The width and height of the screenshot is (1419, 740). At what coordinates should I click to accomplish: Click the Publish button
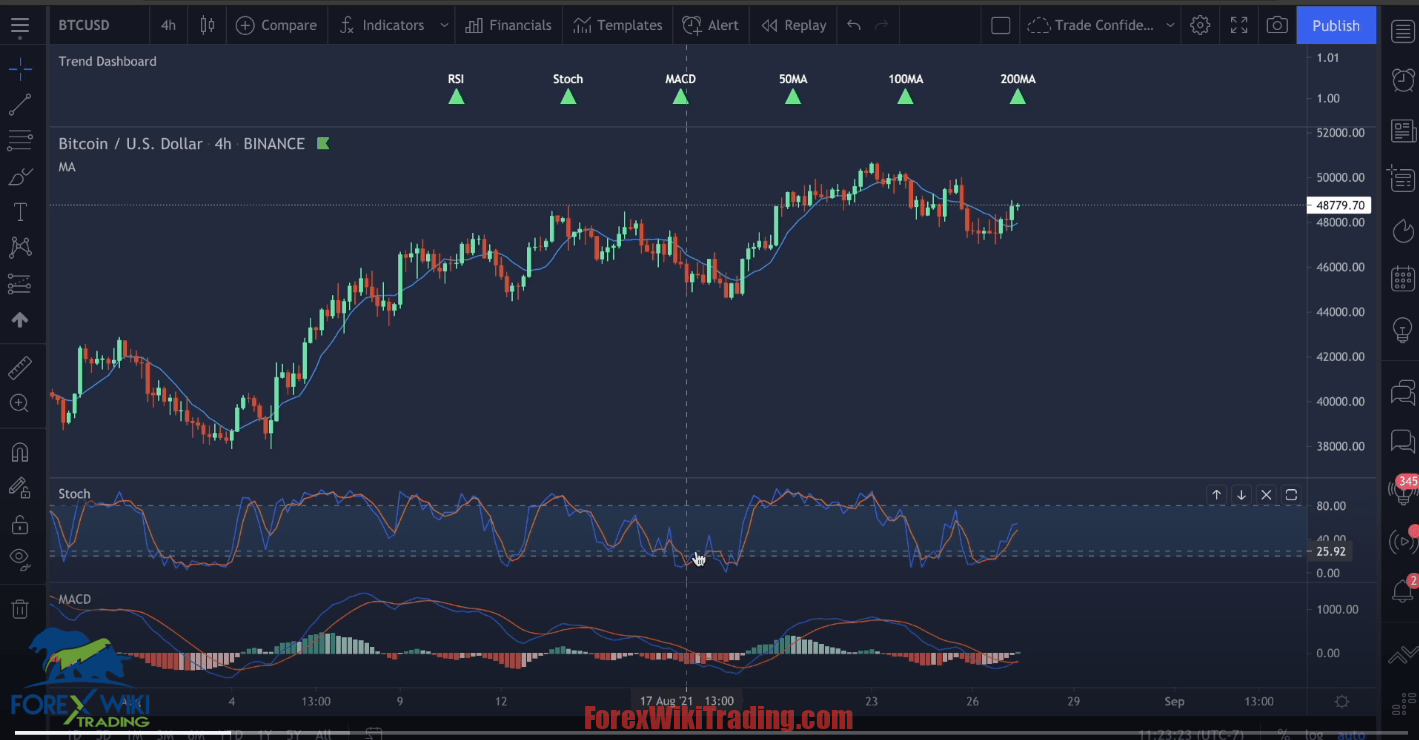1336,25
